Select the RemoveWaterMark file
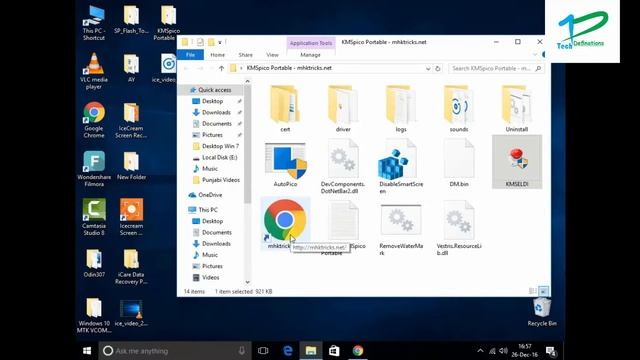 pyautogui.click(x=401, y=229)
